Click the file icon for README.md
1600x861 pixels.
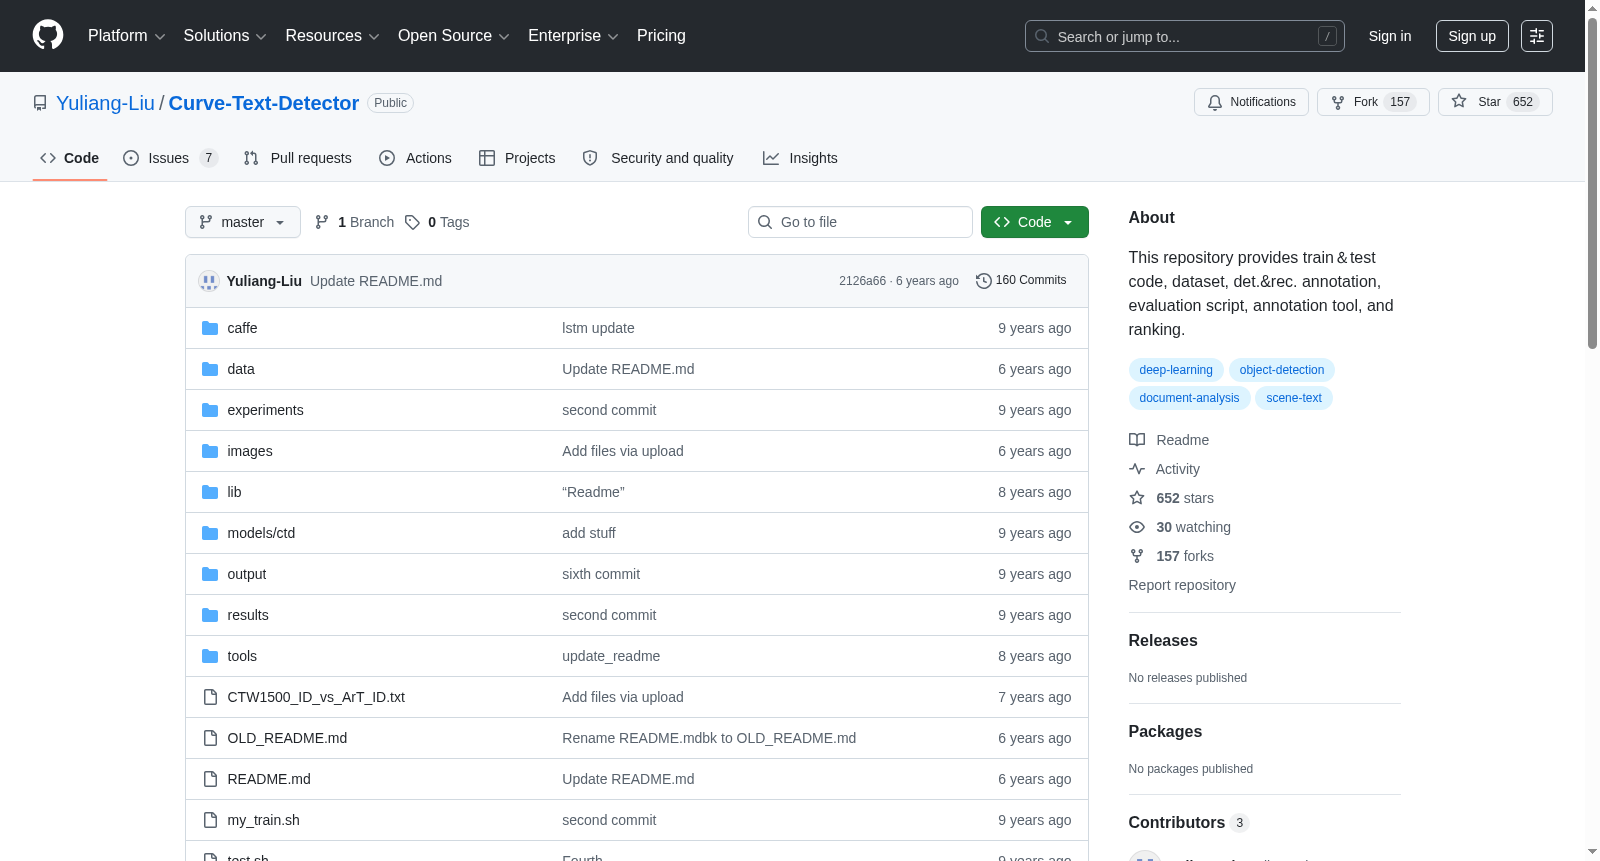pos(210,779)
